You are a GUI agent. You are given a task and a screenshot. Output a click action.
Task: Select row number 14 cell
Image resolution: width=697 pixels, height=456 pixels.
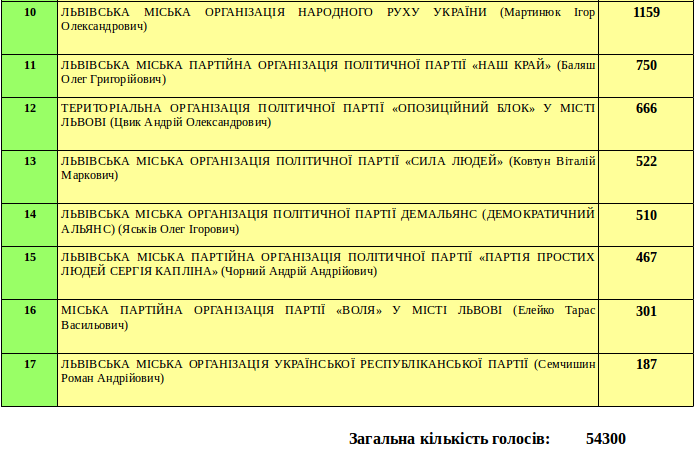tap(30, 225)
